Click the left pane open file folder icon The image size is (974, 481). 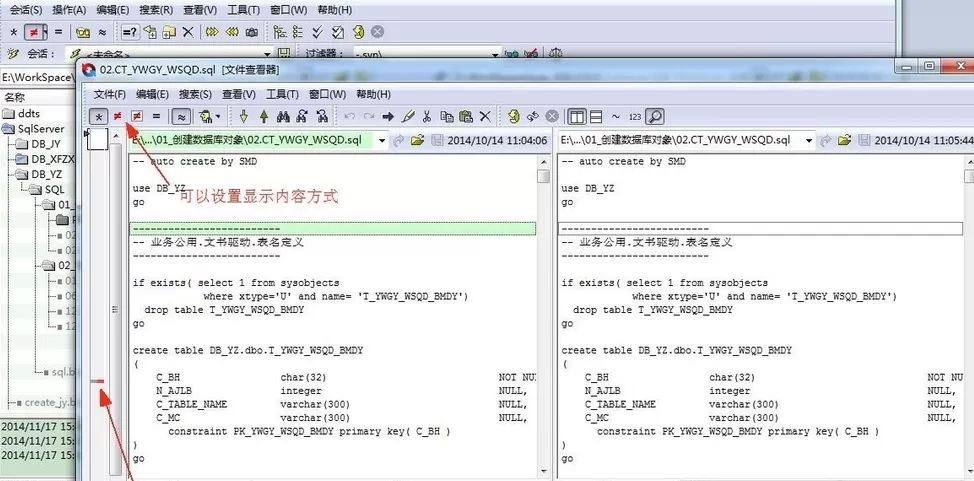(x=417, y=140)
